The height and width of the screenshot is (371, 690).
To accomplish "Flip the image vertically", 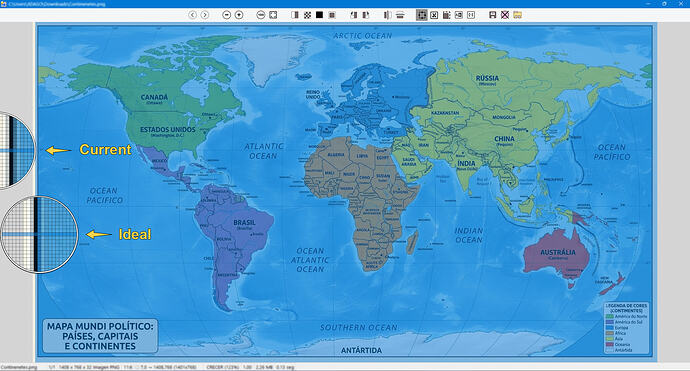I will tap(400, 15).
